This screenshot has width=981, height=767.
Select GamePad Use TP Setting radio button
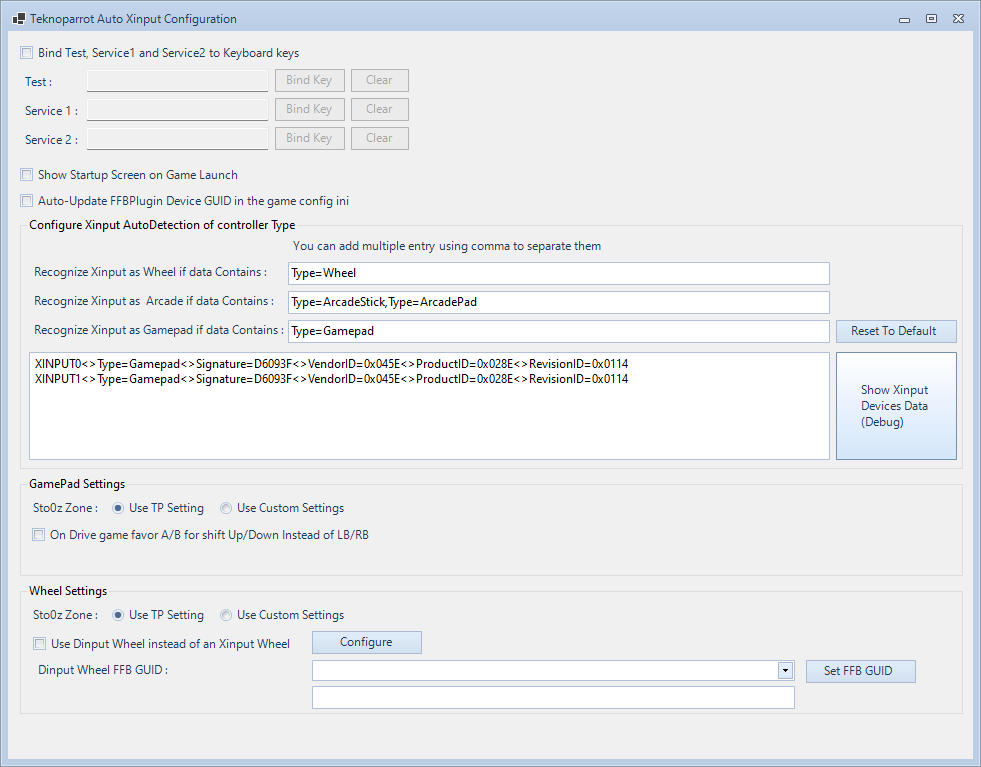pos(118,509)
